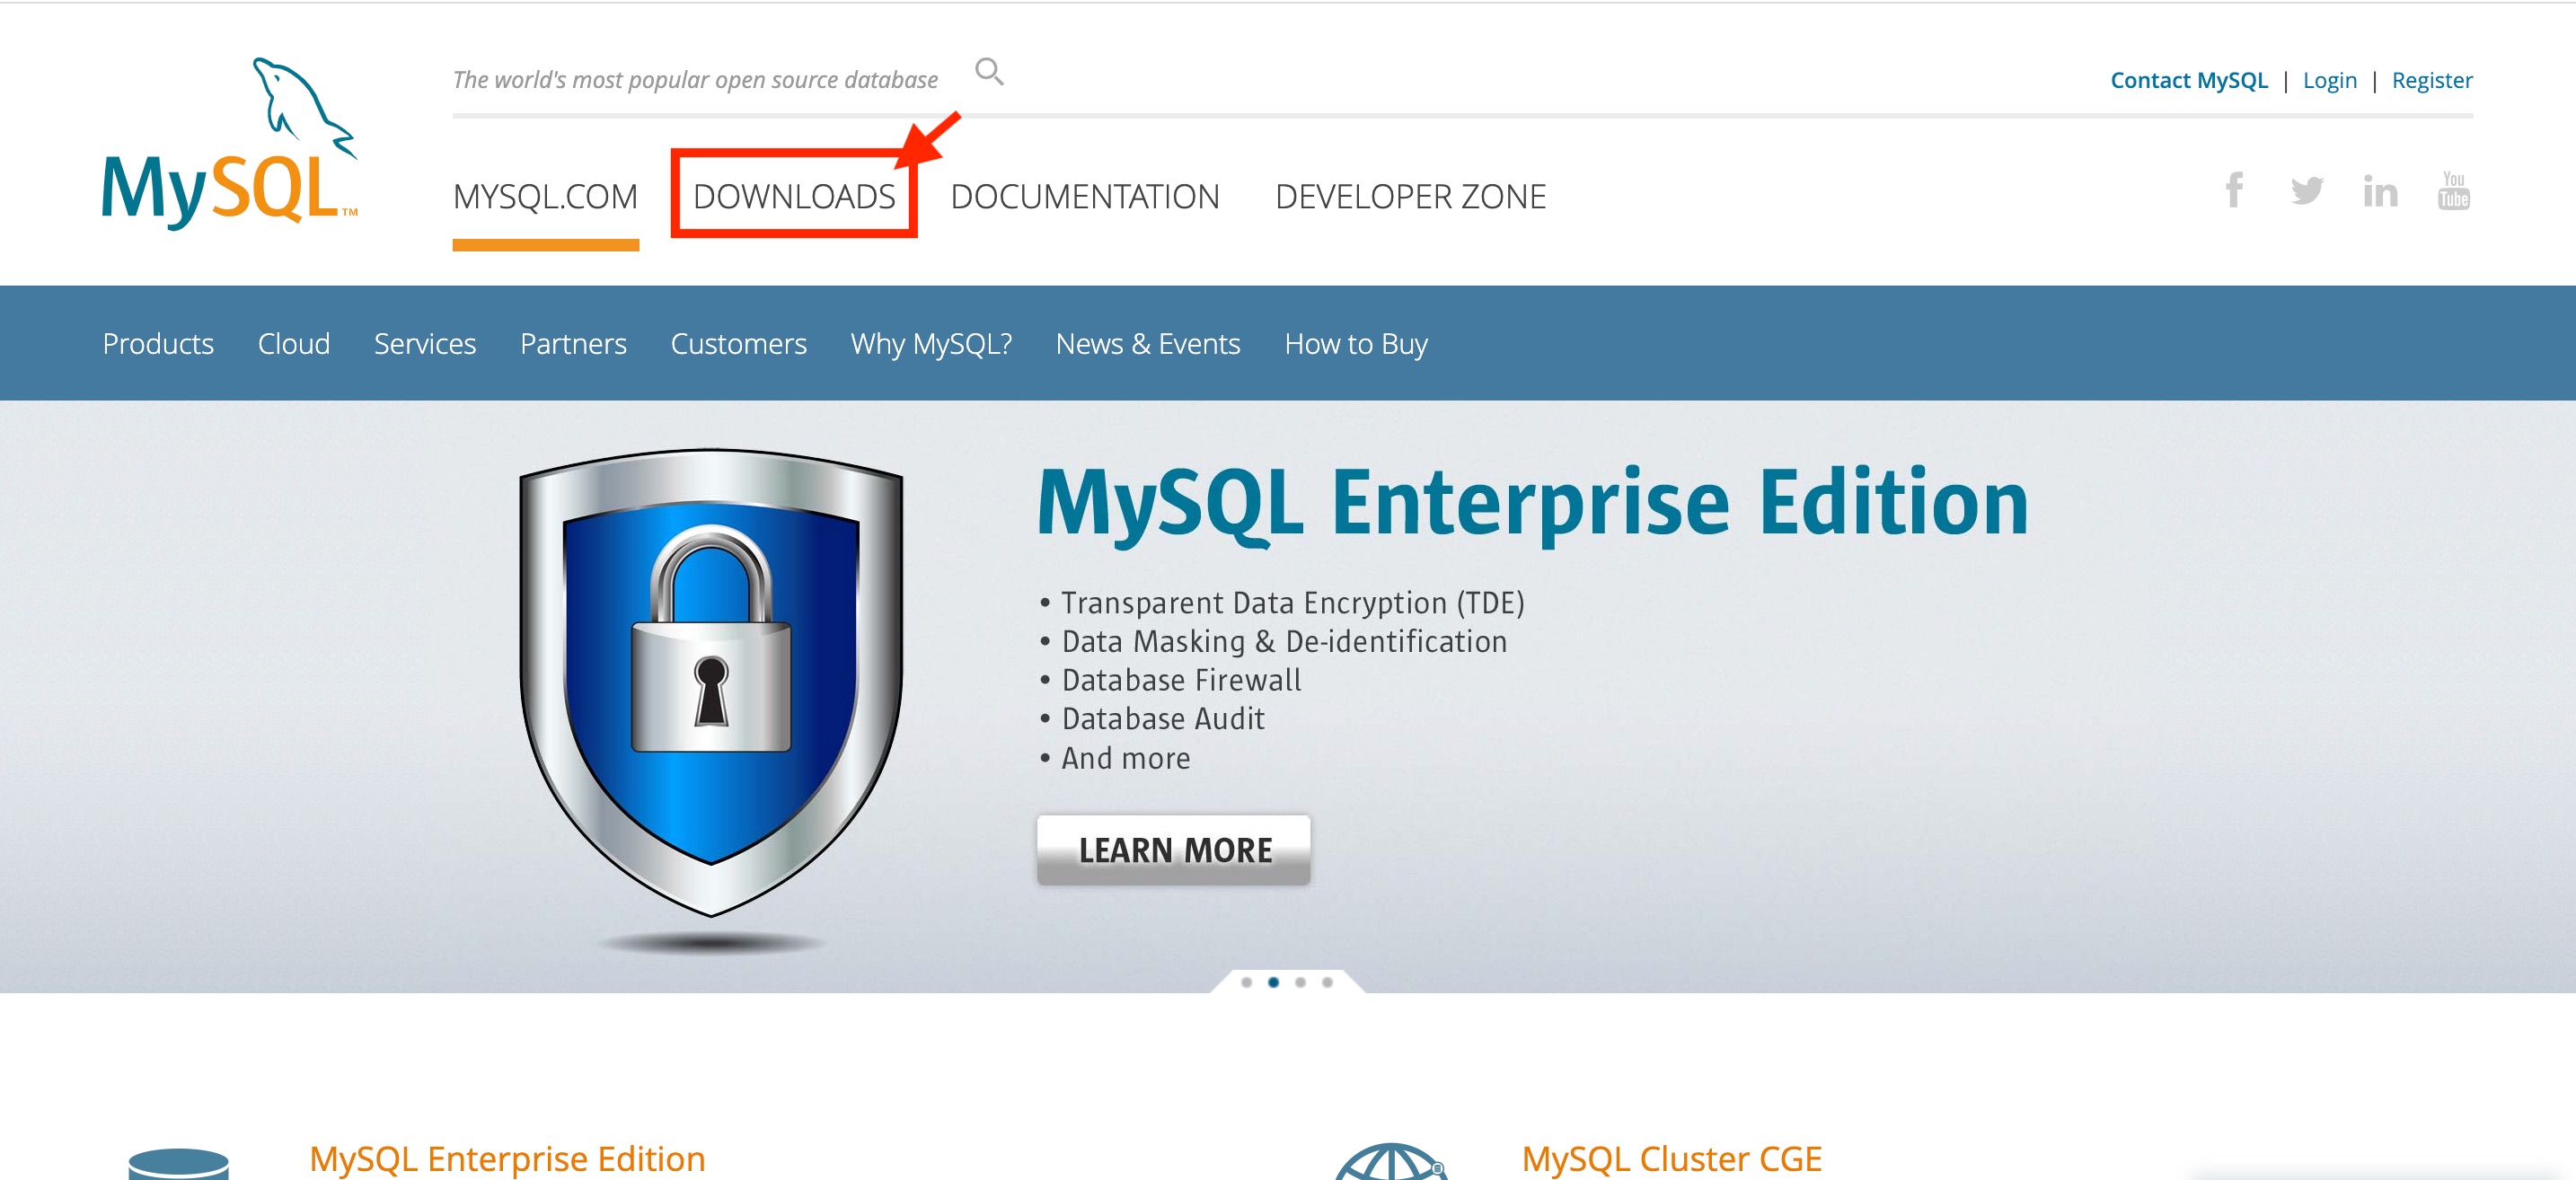Select the third carousel slide dot
Viewport: 2576px width, 1180px height.
pos(1300,982)
